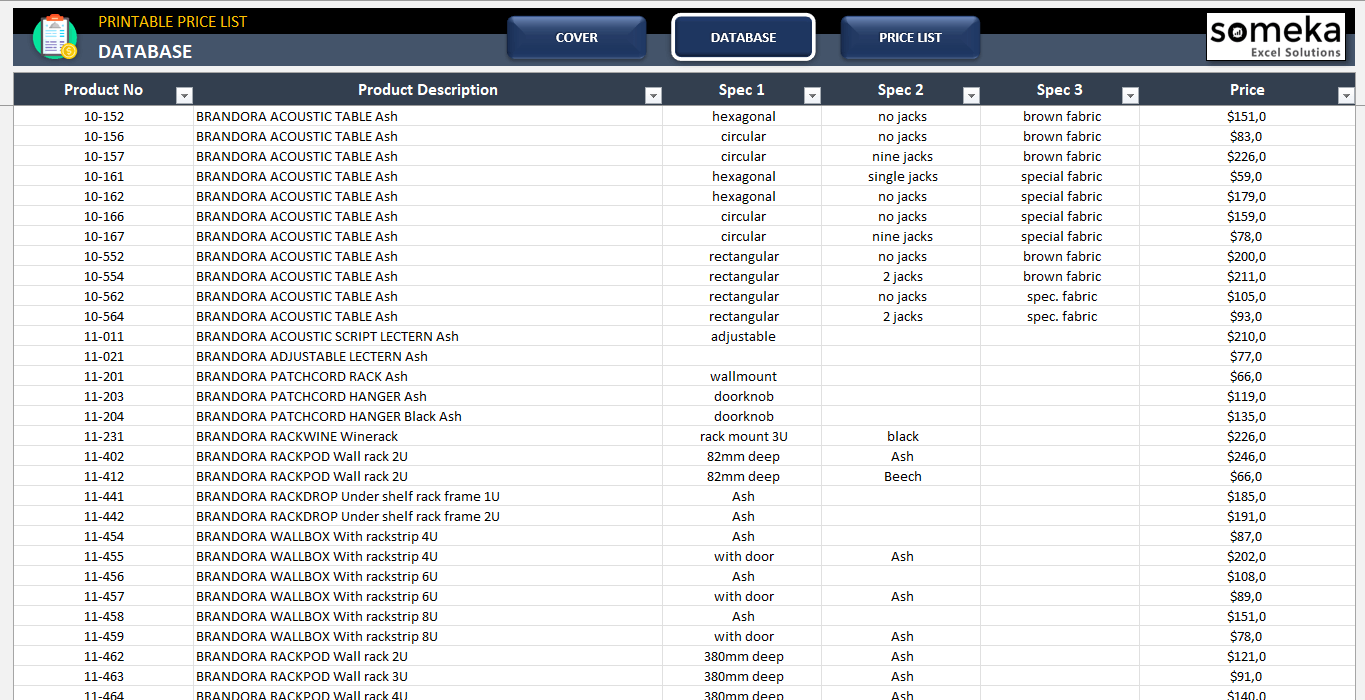Image resolution: width=1365 pixels, height=700 pixels.
Task: Select WALLBOX With rackstrip 4U row 11-454
Action: point(428,537)
